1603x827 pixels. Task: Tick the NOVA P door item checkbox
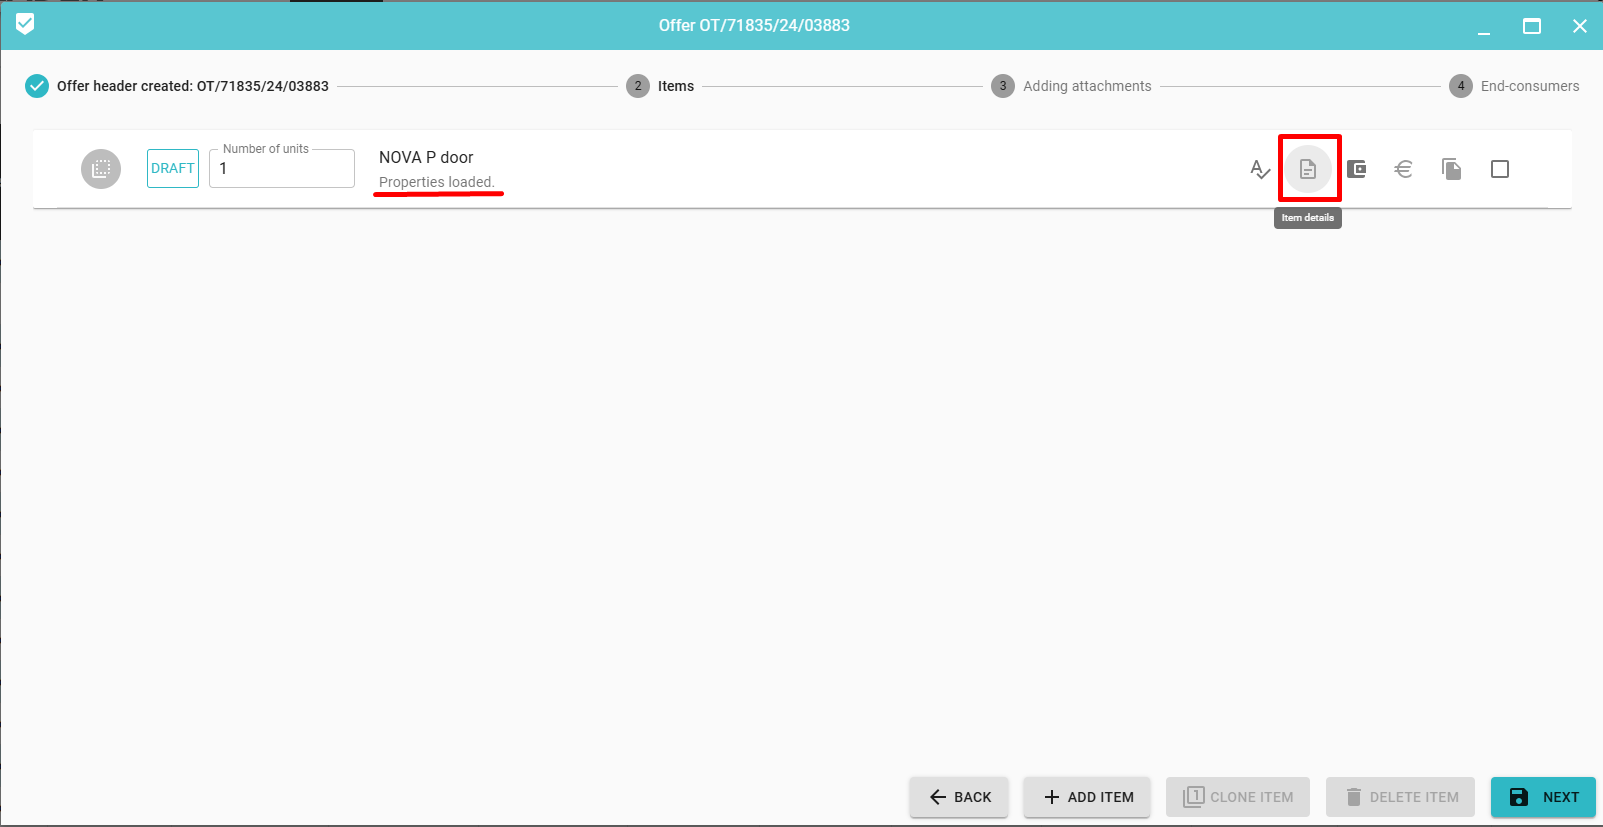(x=1499, y=169)
